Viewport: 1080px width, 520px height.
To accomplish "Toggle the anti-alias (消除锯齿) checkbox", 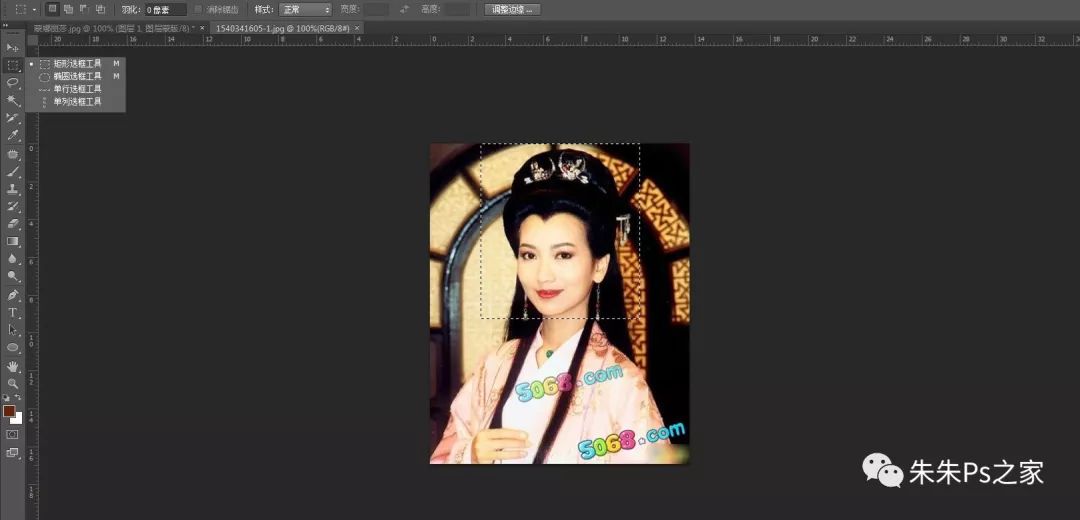I will [199, 10].
